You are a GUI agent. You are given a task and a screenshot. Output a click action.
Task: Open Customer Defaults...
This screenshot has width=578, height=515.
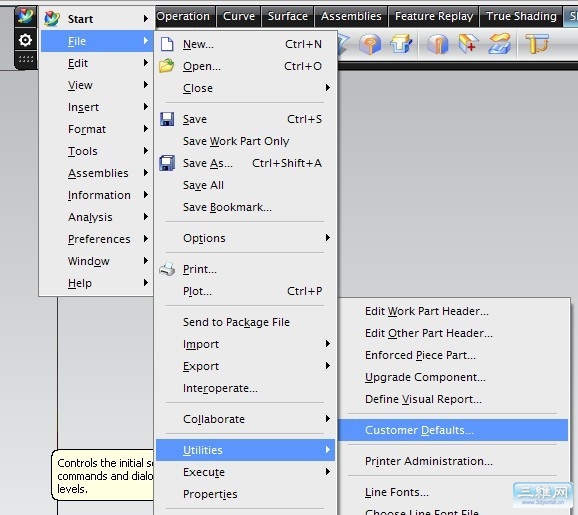pyautogui.click(x=453, y=430)
